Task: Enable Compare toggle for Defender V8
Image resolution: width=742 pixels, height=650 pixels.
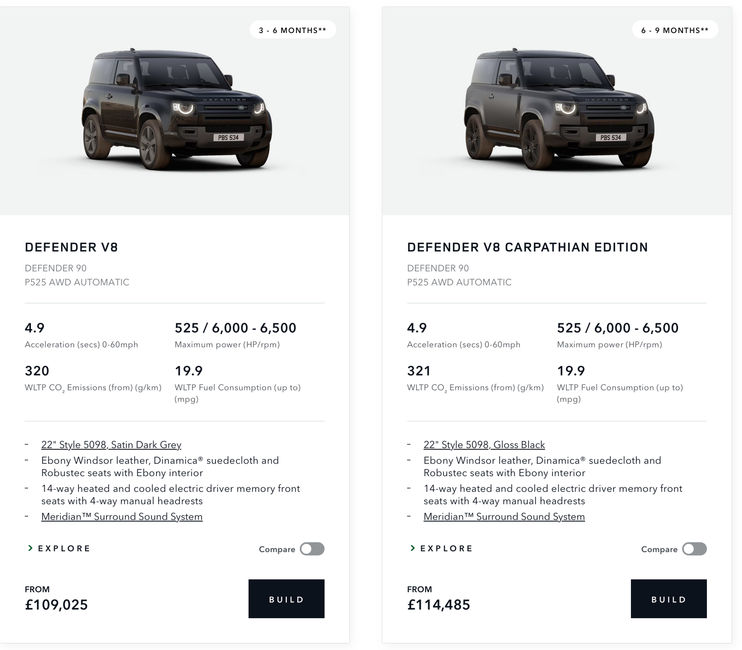Action: (312, 549)
